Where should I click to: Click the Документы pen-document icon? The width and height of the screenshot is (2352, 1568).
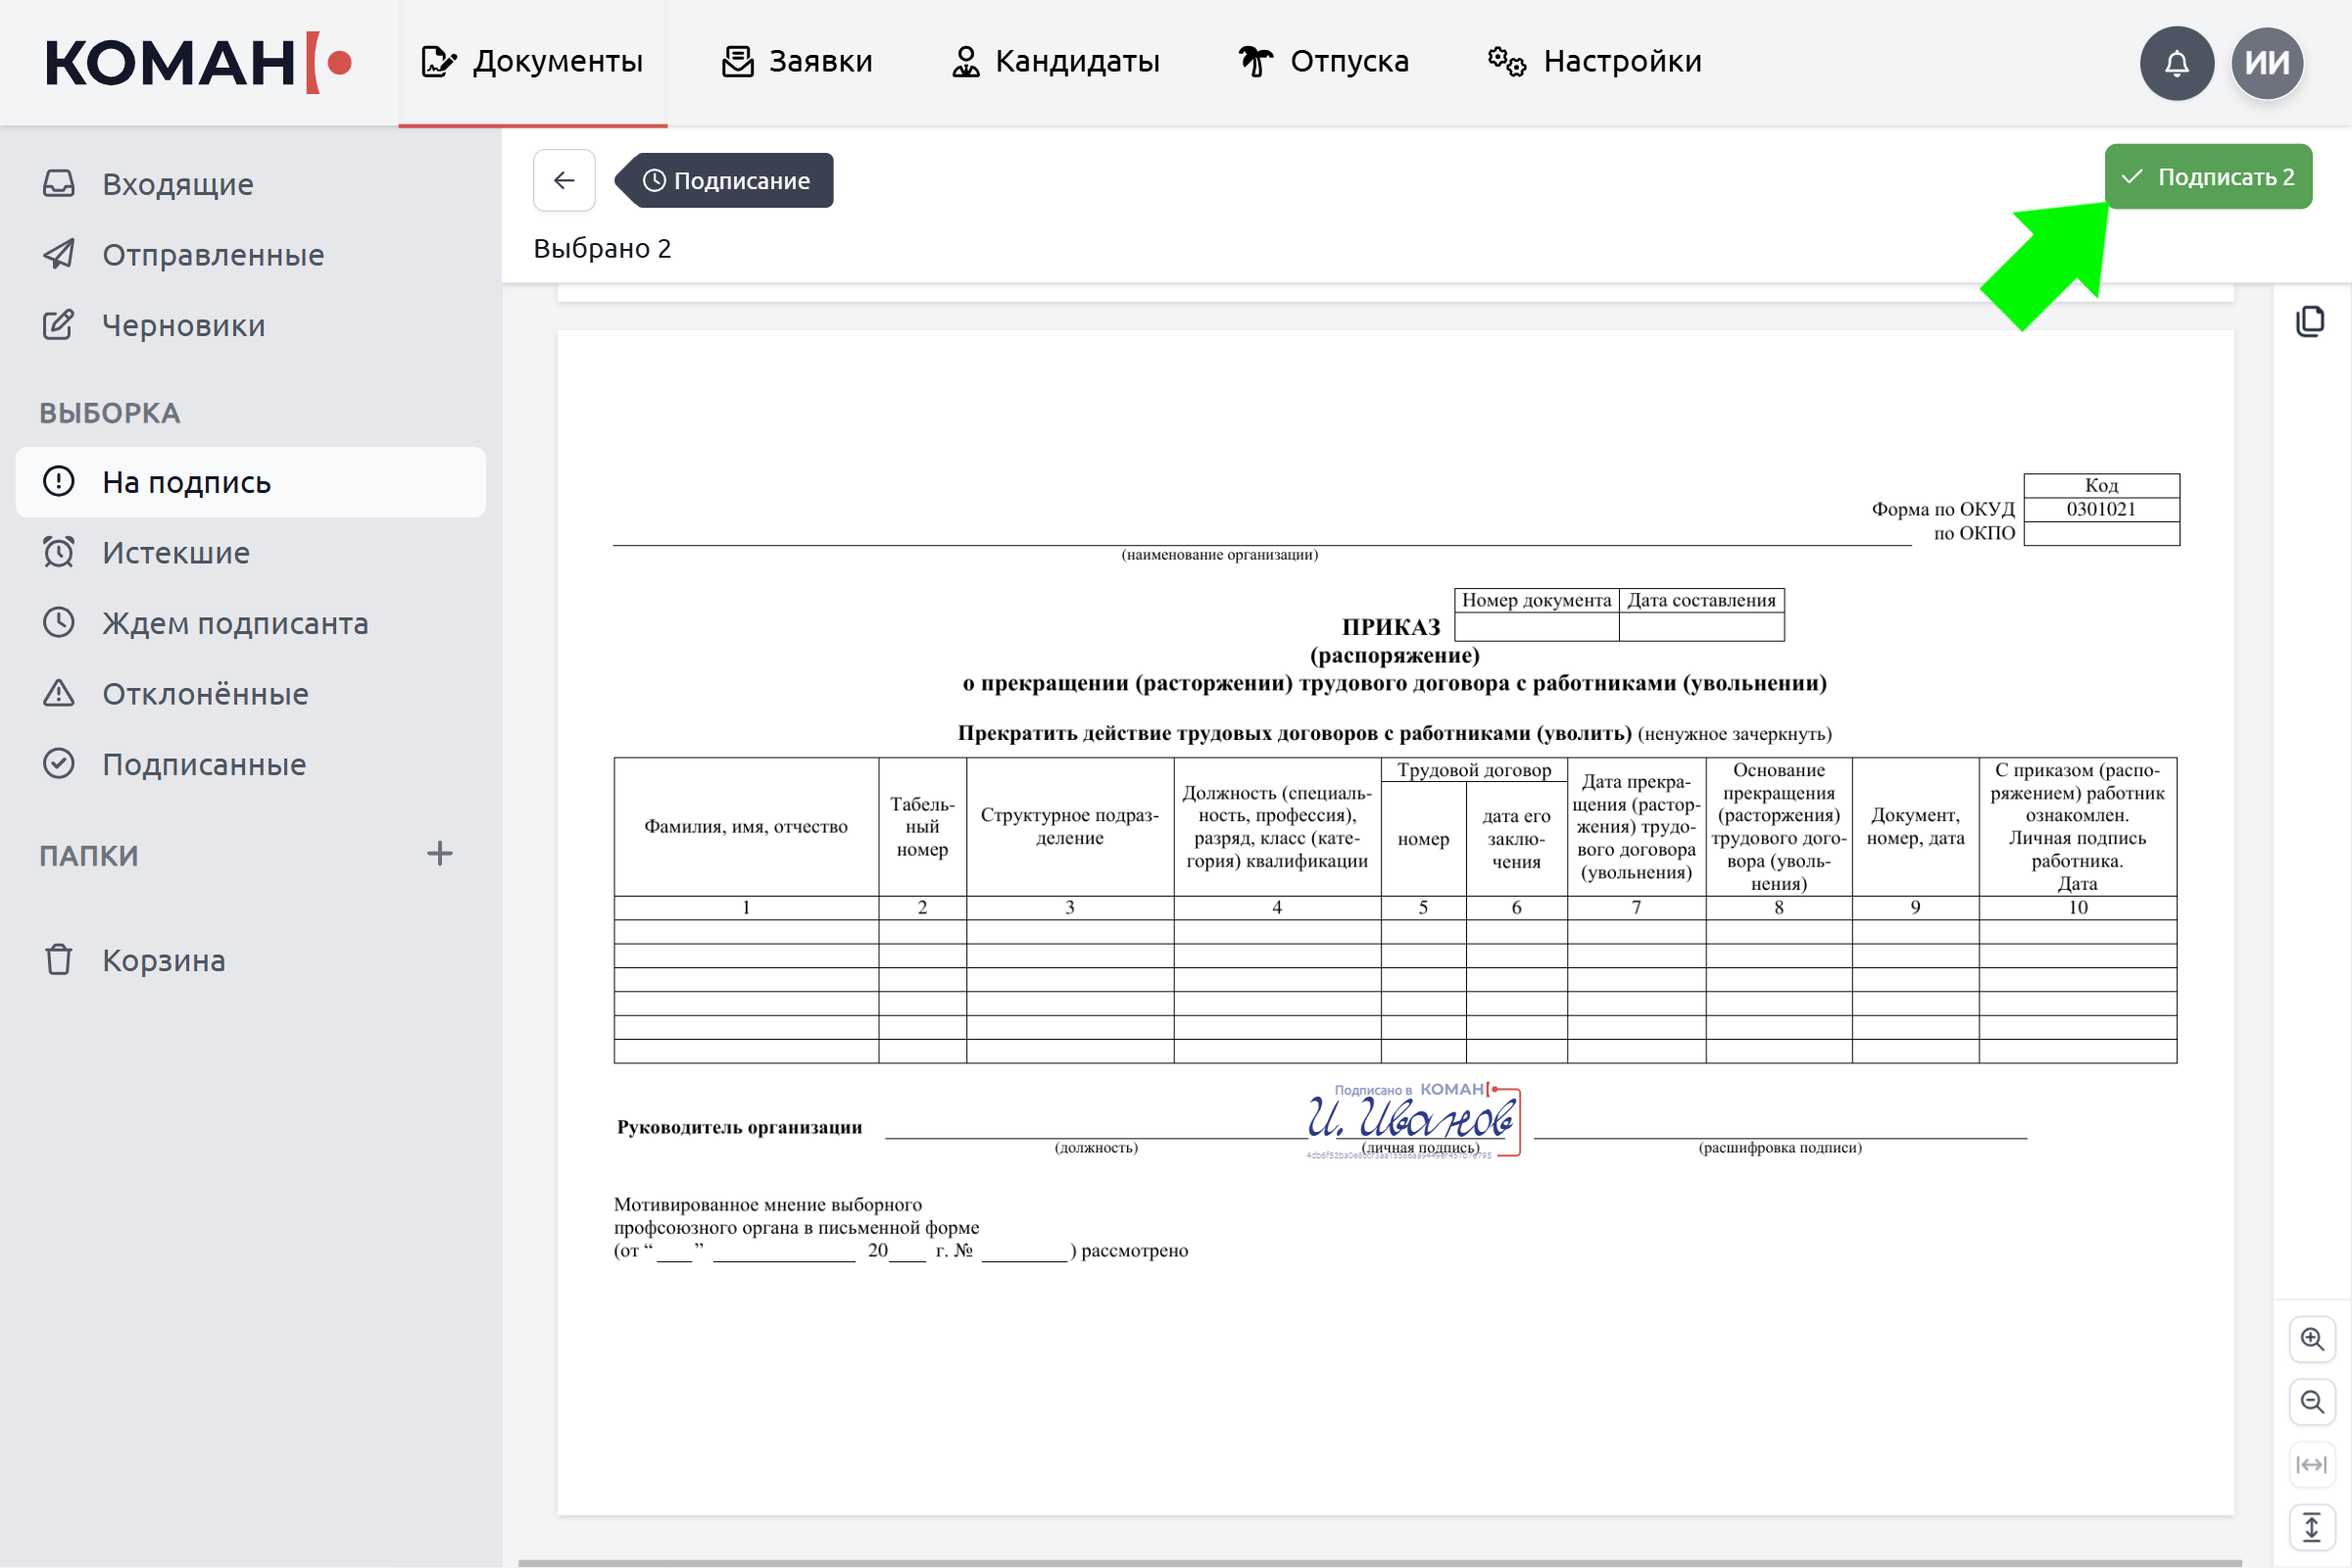click(438, 62)
